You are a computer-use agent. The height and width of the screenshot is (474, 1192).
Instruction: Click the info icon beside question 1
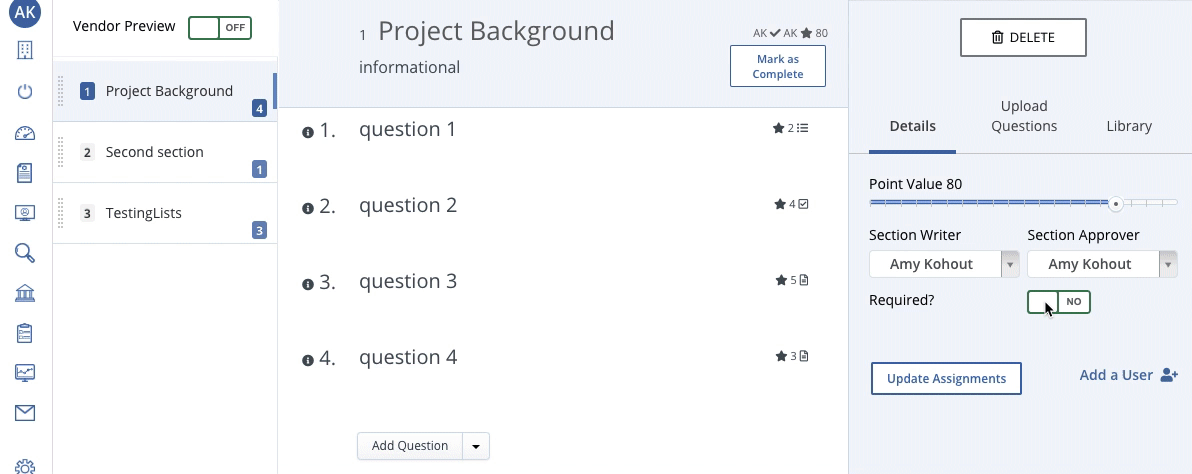click(308, 132)
